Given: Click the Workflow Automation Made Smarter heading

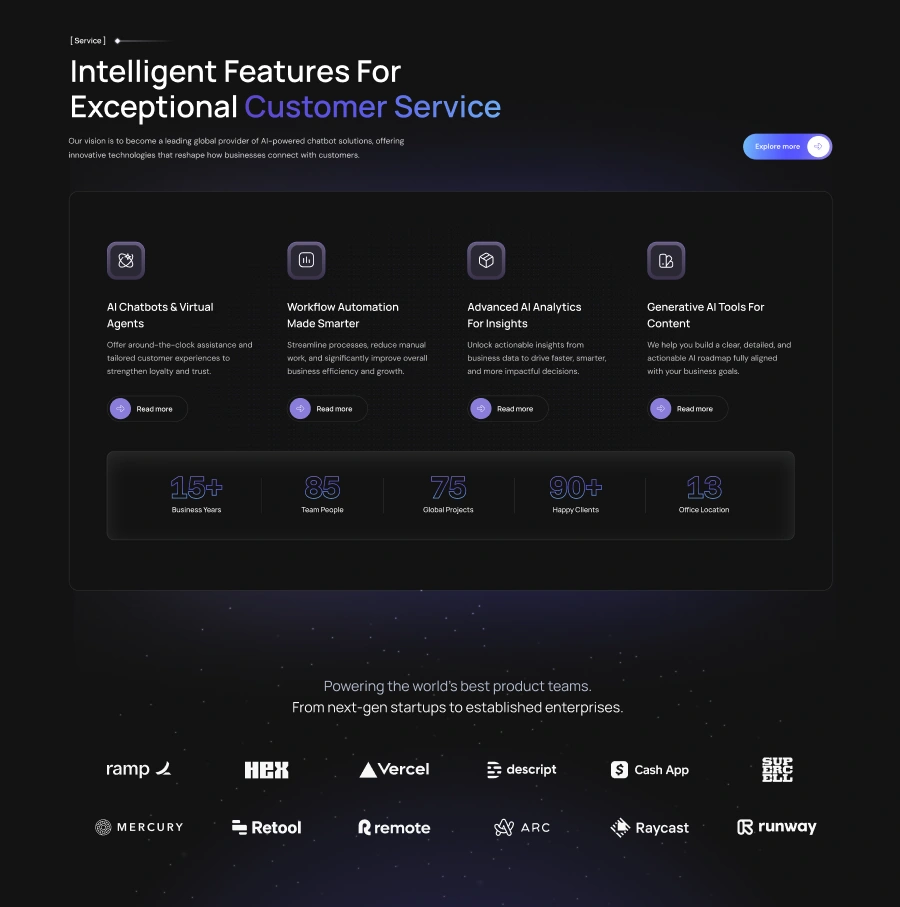Looking at the screenshot, I should pos(343,315).
